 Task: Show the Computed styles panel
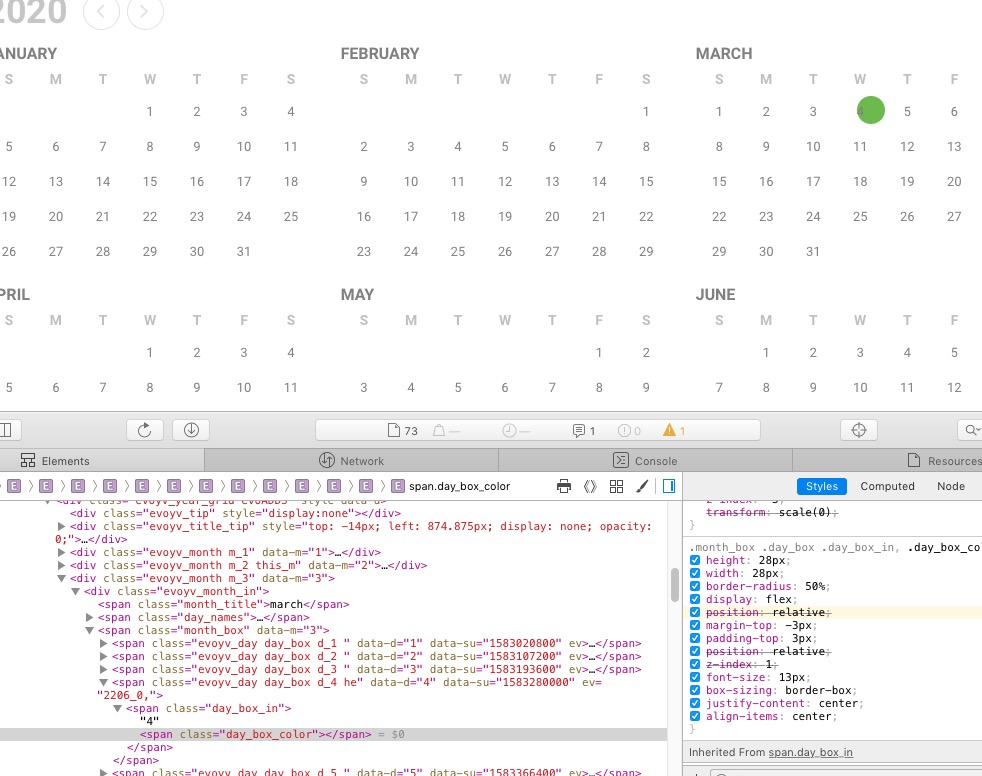[x=887, y=486]
